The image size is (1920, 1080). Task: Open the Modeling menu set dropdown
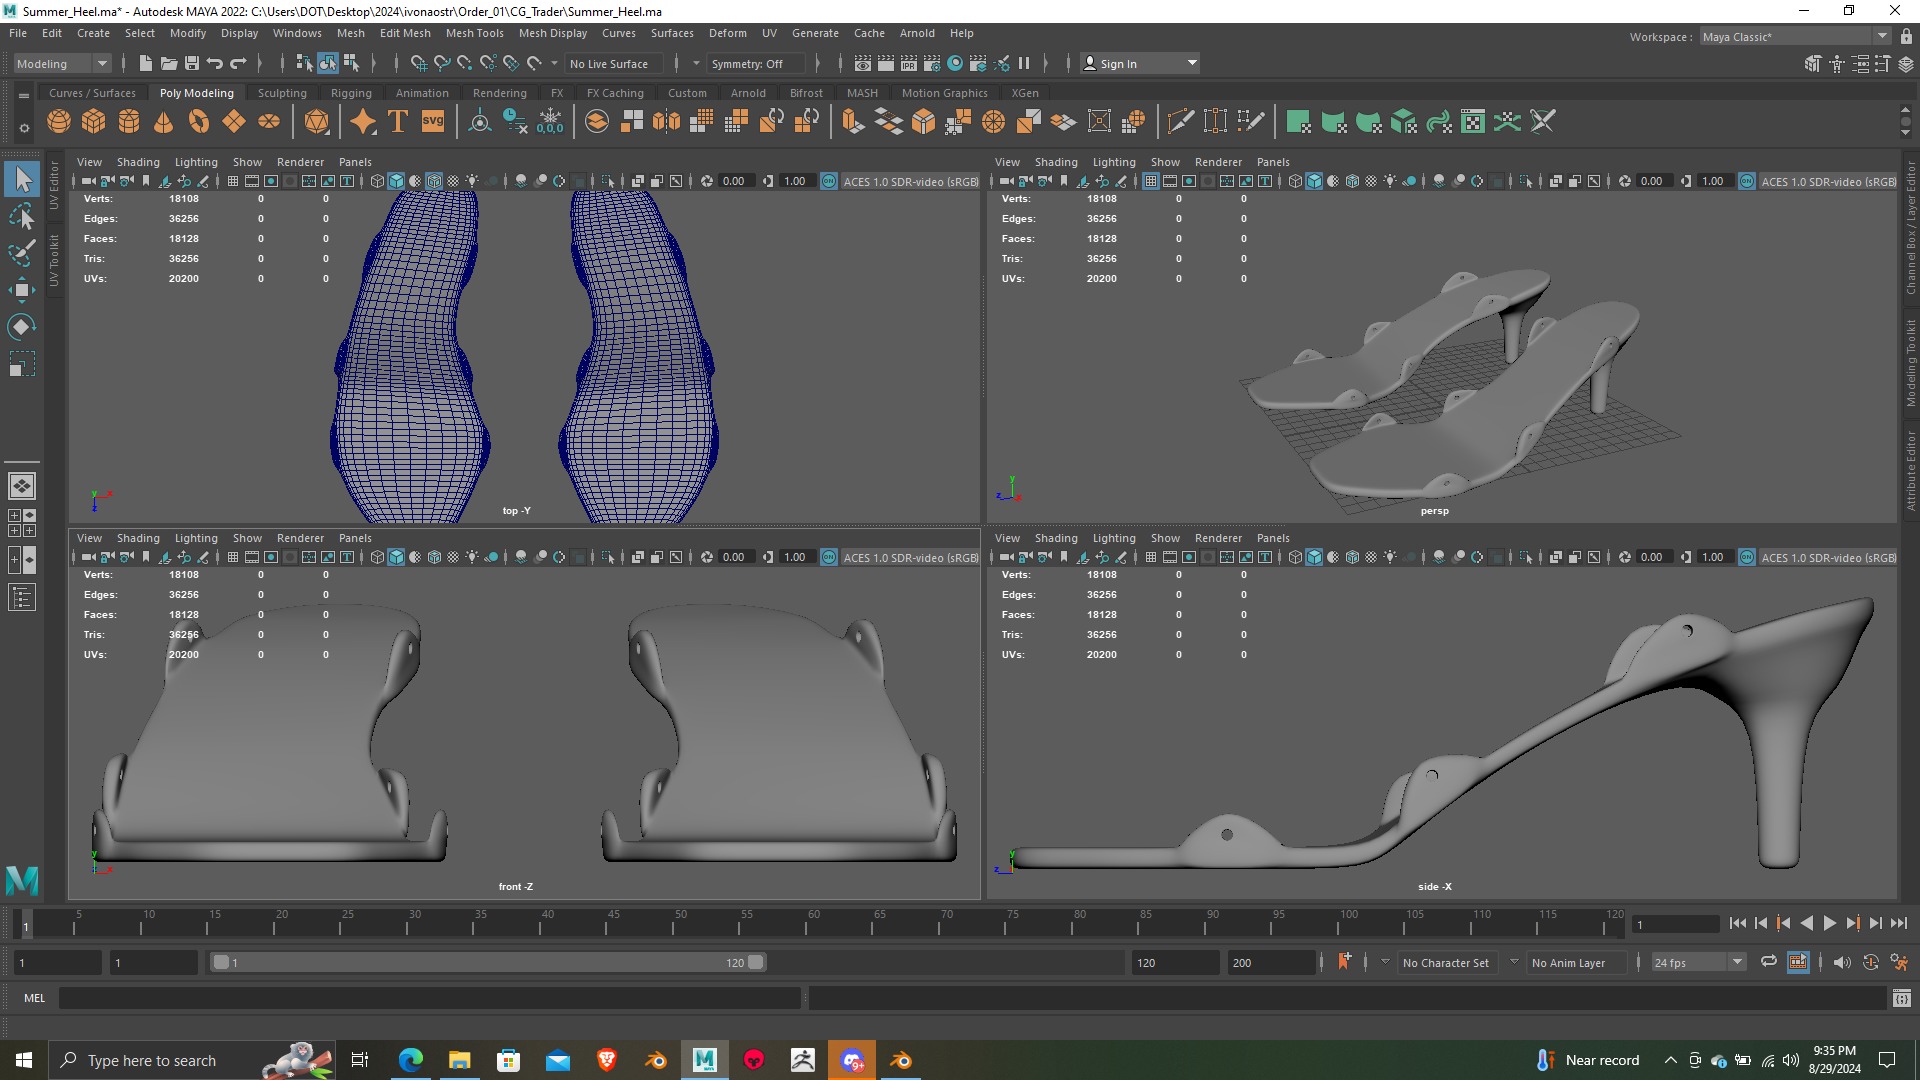click(62, 63)
